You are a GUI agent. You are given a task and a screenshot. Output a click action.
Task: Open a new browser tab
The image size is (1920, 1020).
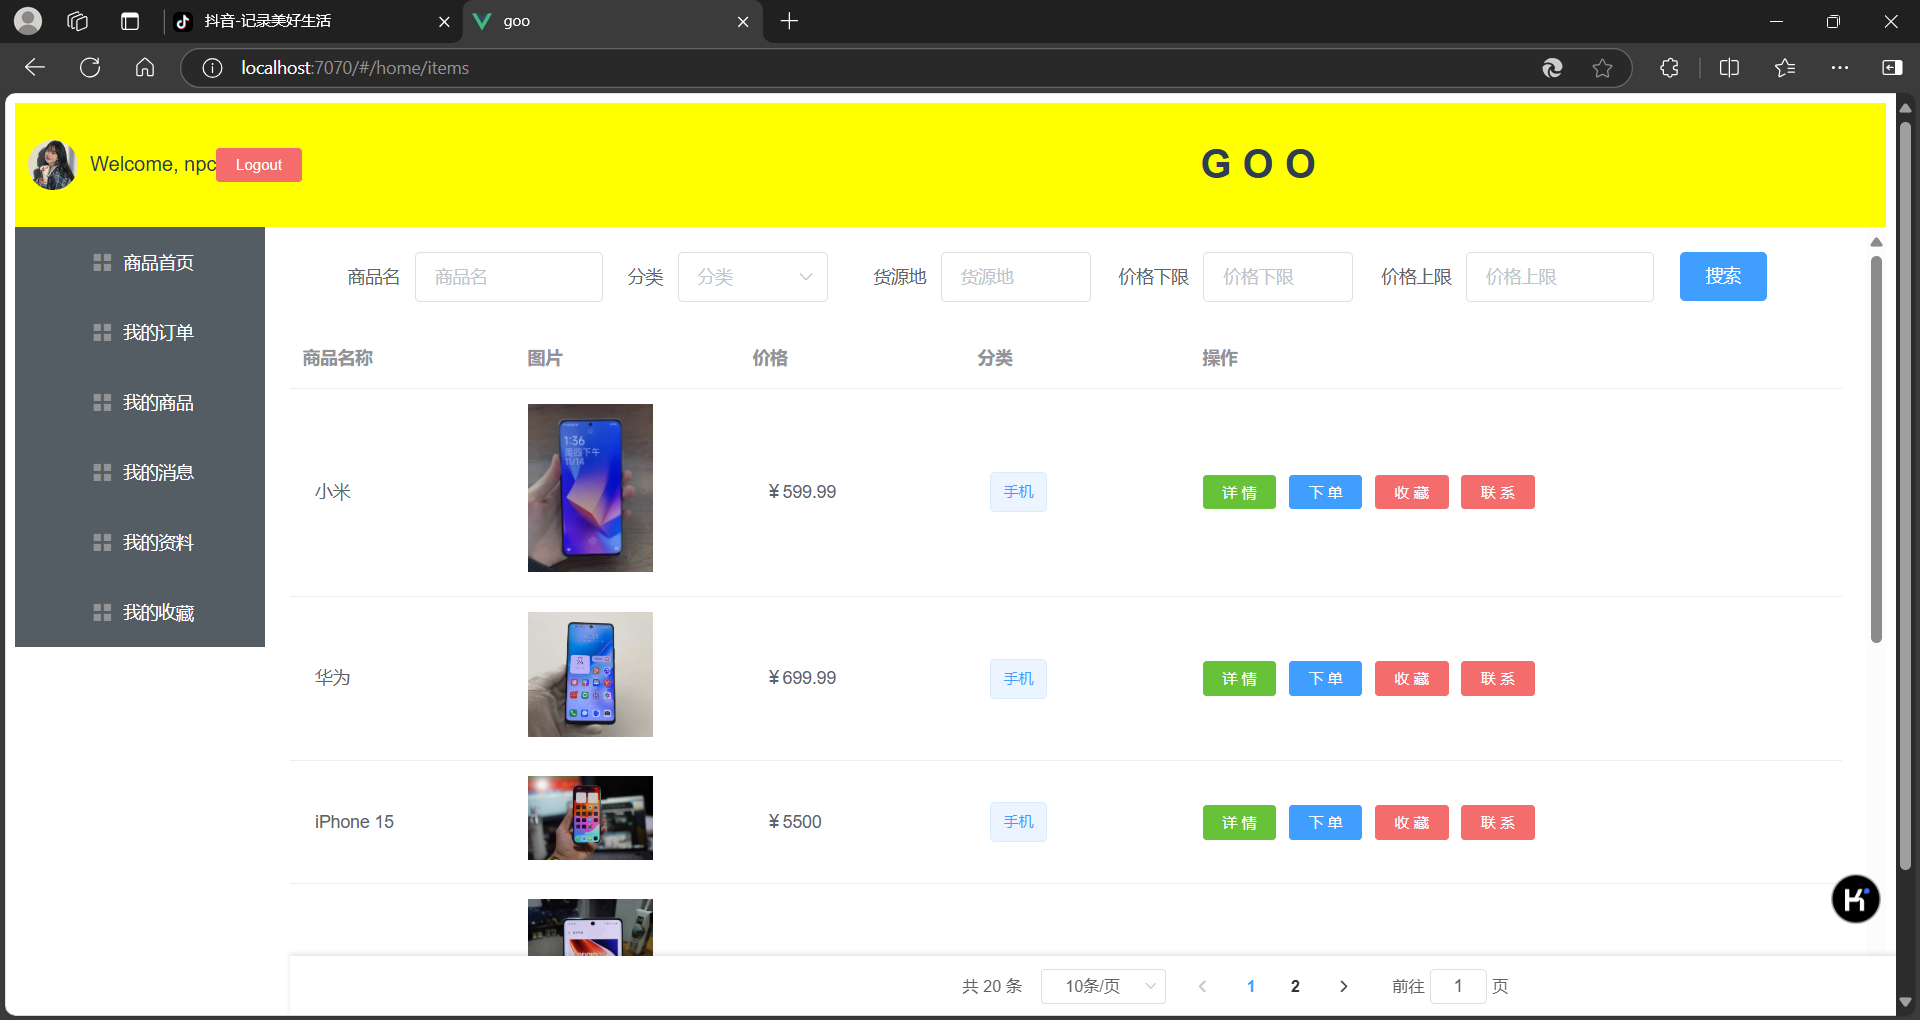click(x=789, y=21)
